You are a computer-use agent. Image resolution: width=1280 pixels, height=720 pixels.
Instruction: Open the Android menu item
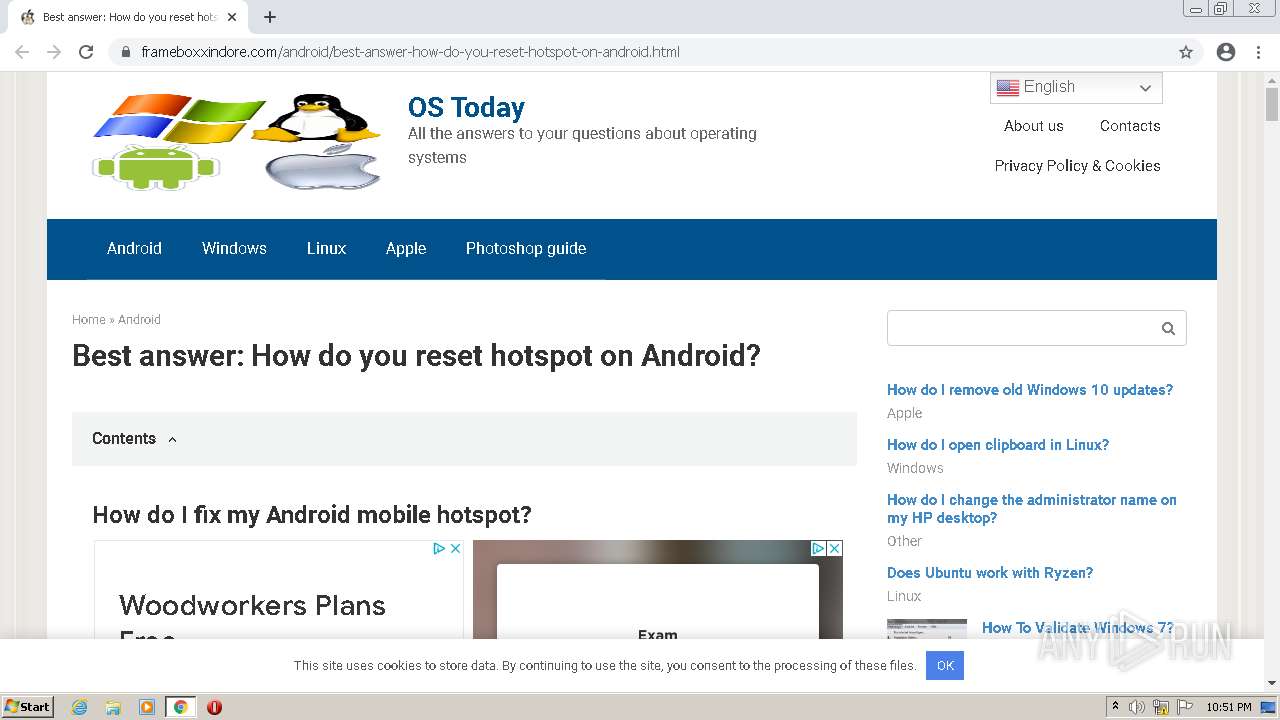coord(134,248)
